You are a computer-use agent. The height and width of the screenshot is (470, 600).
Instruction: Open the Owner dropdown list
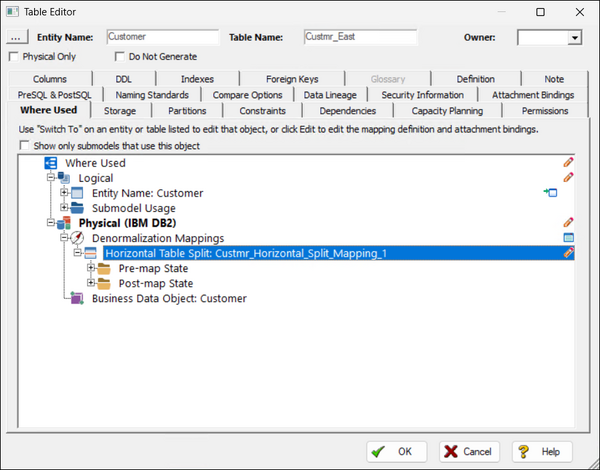click(574, 38)
